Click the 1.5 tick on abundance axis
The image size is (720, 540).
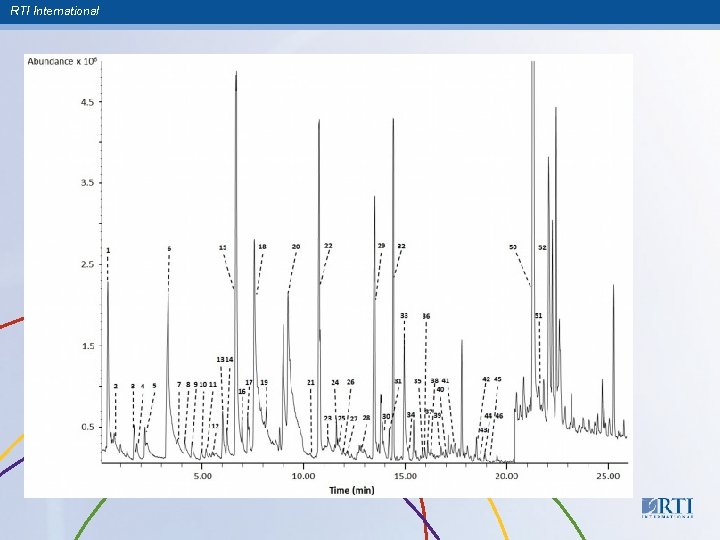click(87, 346)
